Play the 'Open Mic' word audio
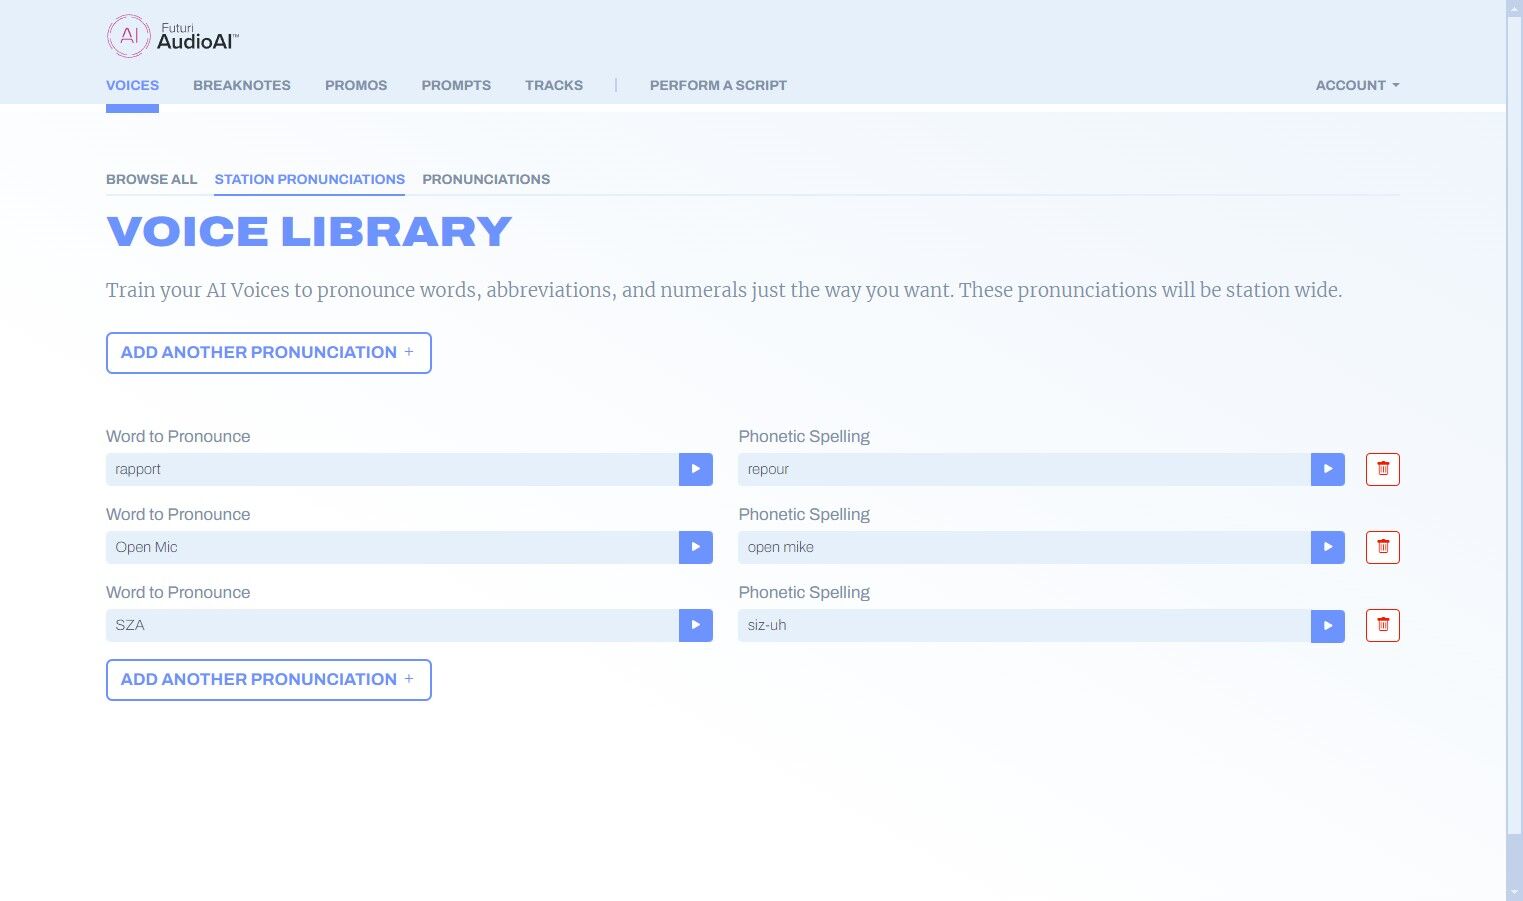Image resolution: width=1523 pixels, height=901 pixels. click(695, 547)
